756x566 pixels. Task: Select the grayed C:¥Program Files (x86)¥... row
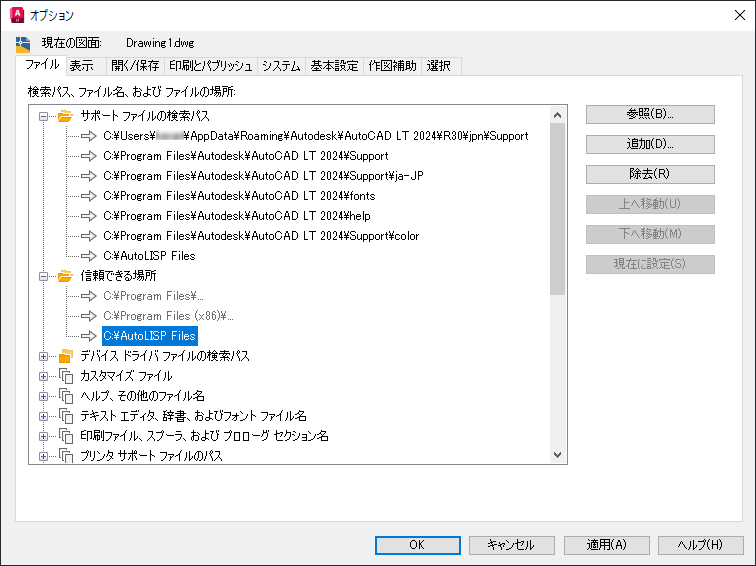(x=168, y=316)
